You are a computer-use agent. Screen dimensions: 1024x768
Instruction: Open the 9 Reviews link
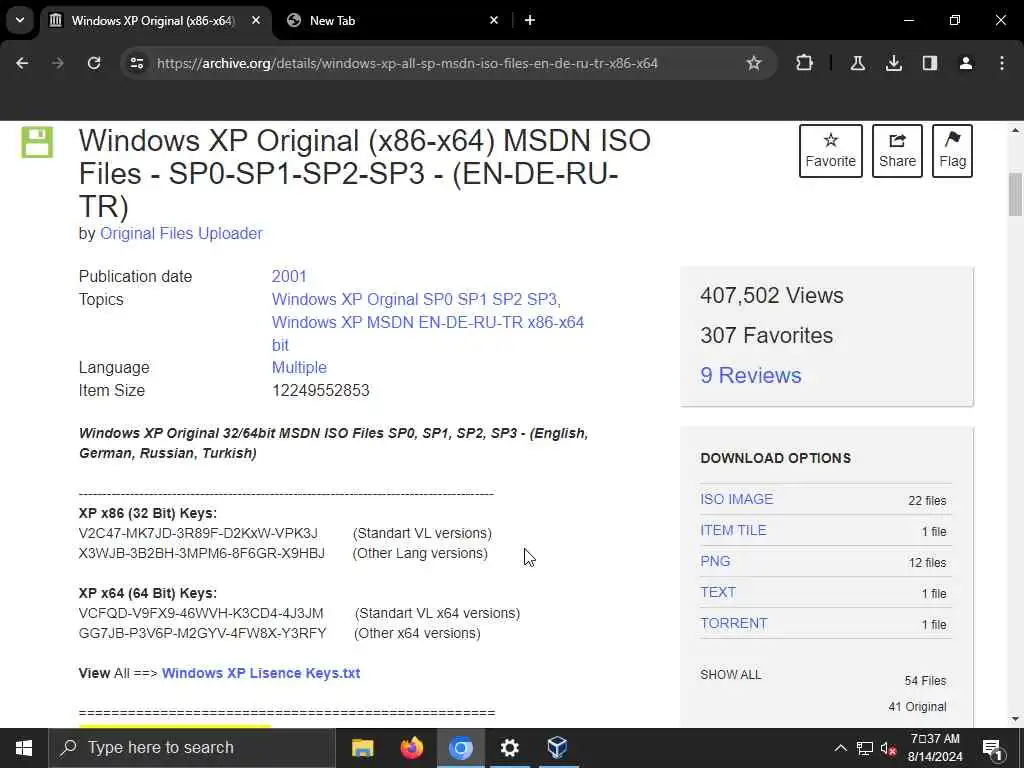[751, 376]
